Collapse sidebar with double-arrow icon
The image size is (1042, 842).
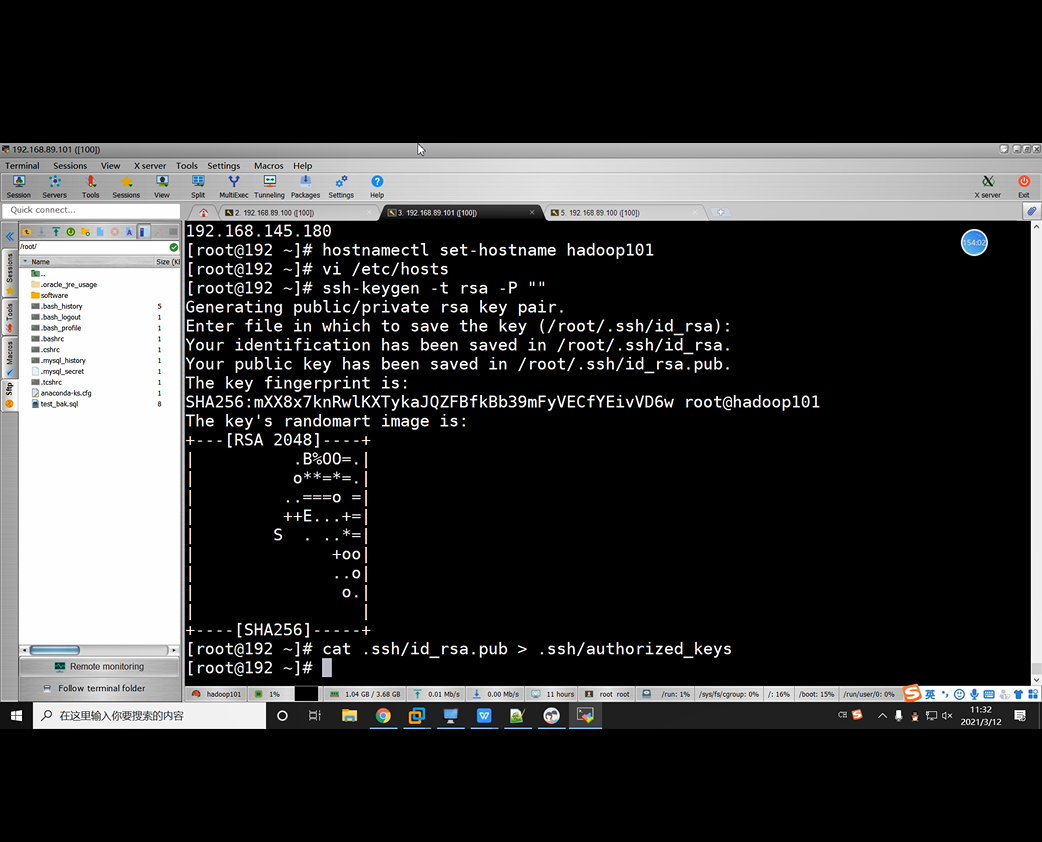[10, 236]
